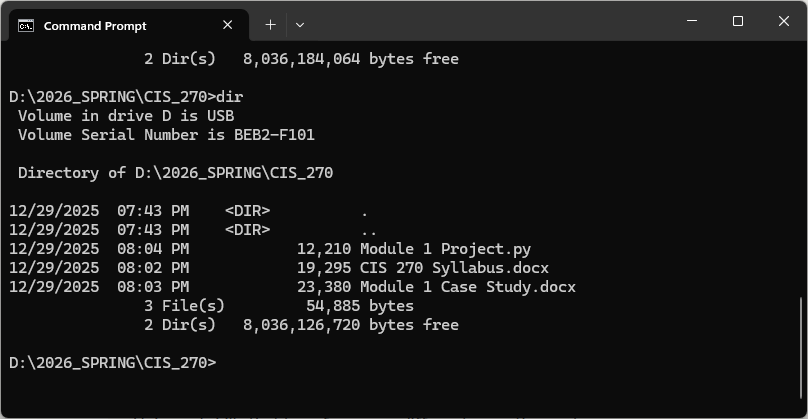The image size is (808, 419).
Task: Maximize the terminal window
Action: 738,21
